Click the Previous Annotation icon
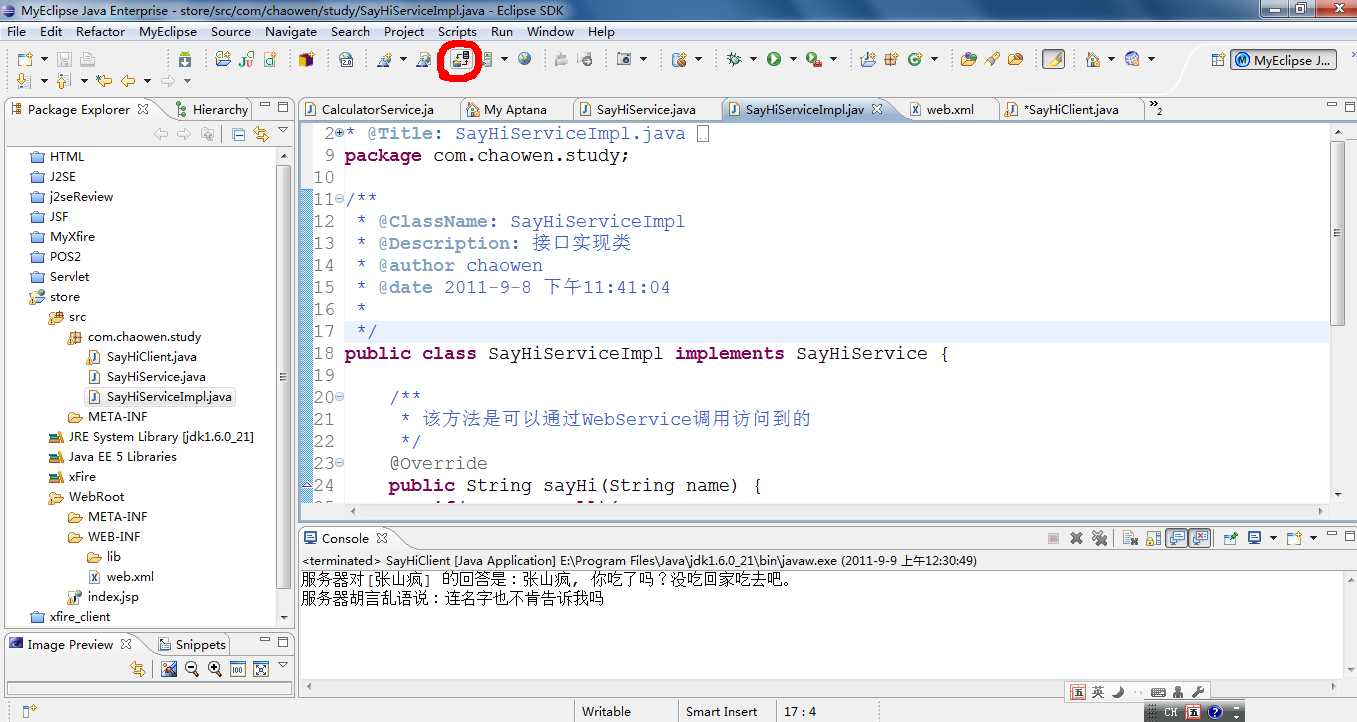 pos(63,81)
